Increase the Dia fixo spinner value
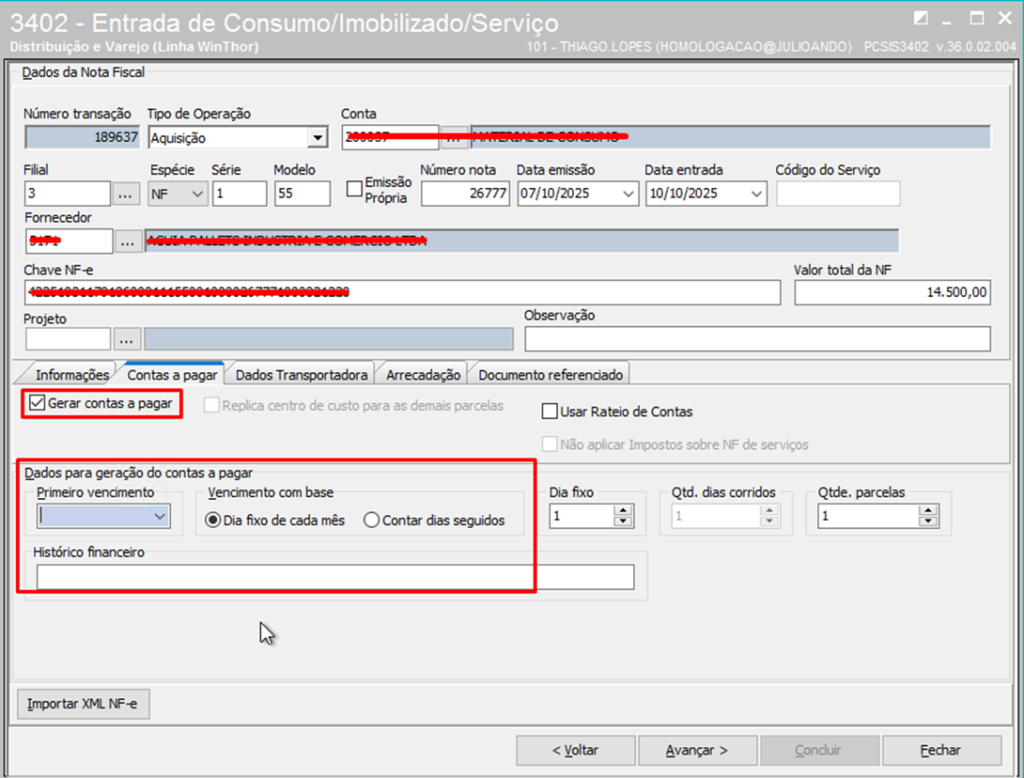The width and height of the screenshot is (1024, 778). [x=623, y=510]
